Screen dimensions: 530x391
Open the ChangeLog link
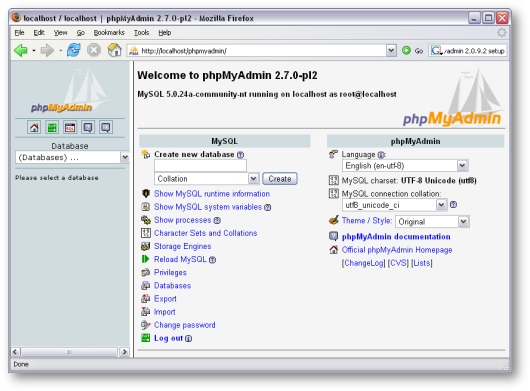pos(364,263)
